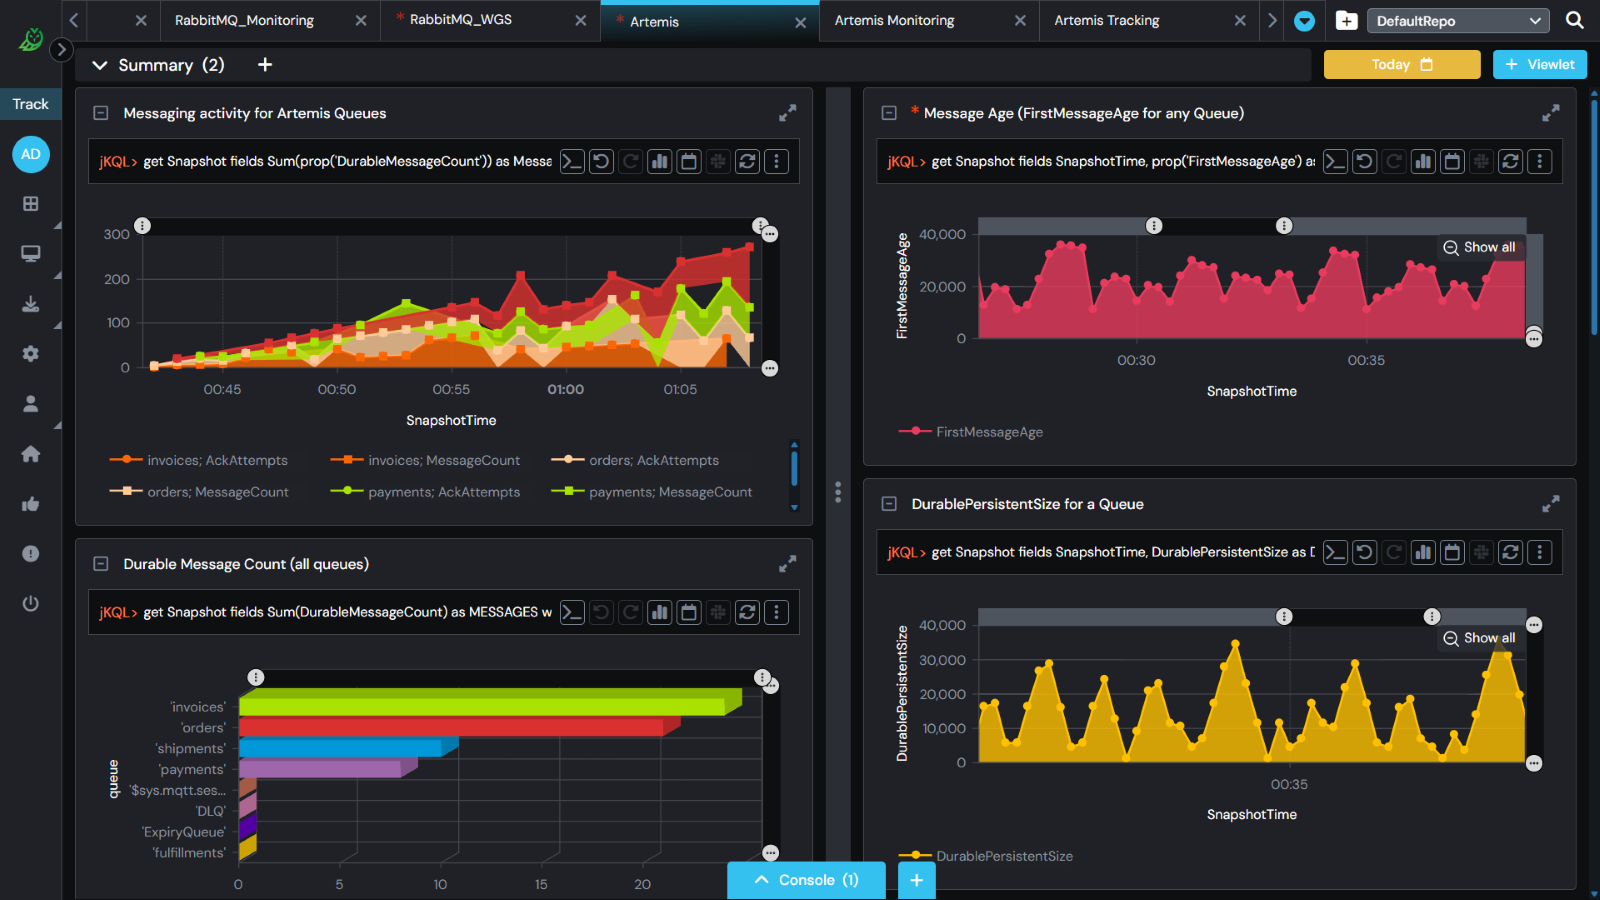Open alert exclamation icon in sidebar
The width and height of the screenshot is (1600, 900).
tap(31, 553)
